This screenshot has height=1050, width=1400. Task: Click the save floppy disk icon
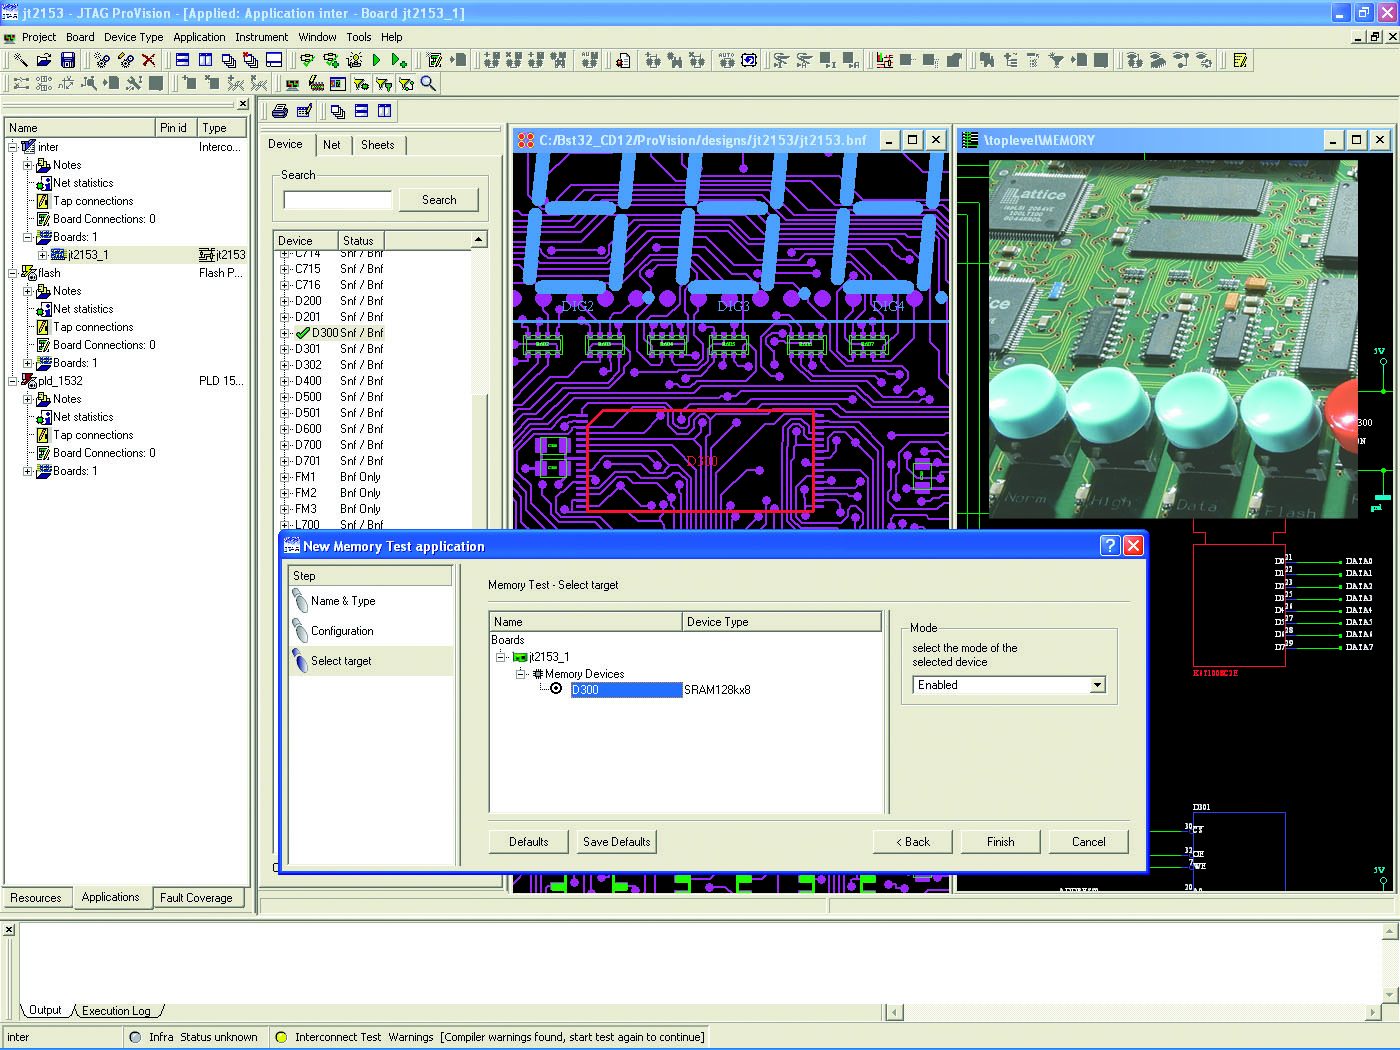pos(68,61)
